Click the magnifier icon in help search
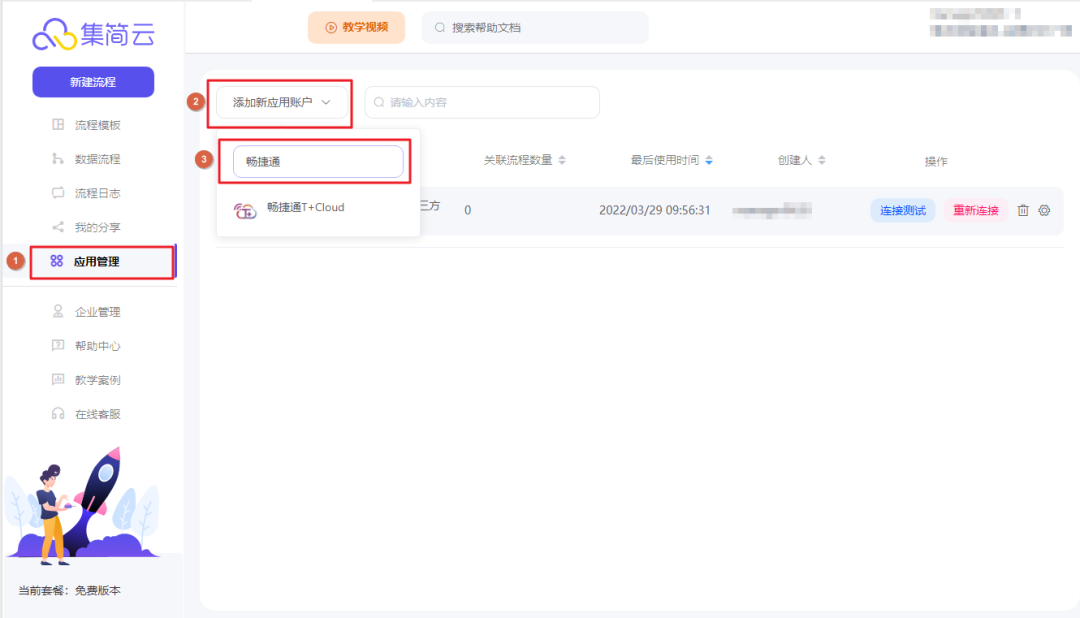The image size is (1080, 618). [439, 28]
